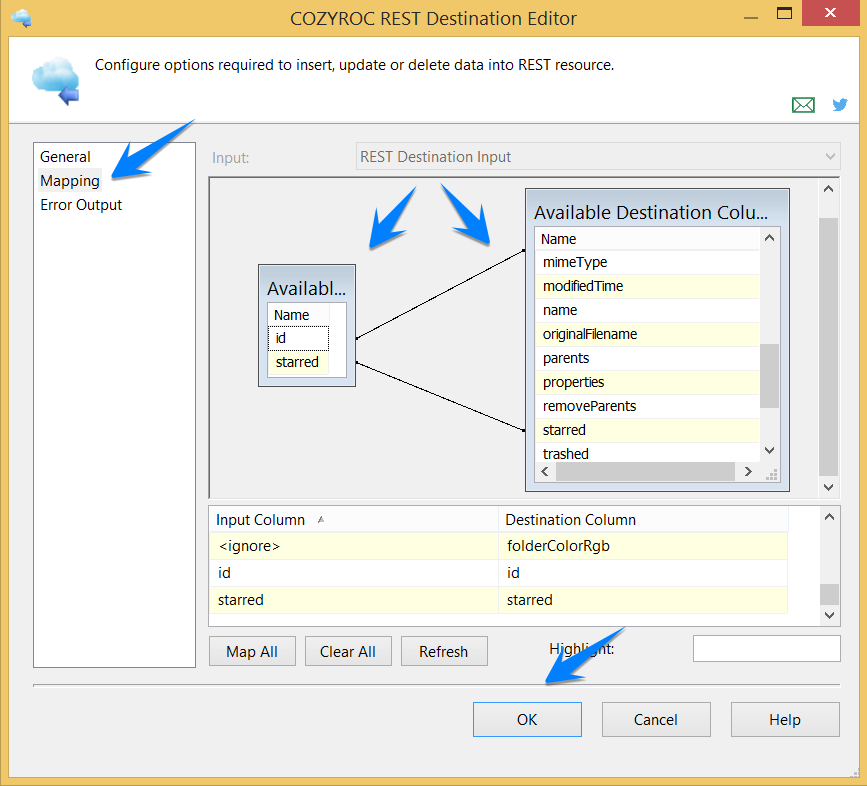Image resolution: width=867 pixels, height=786 pixels.
Task: Focus the Highlight text field
Action: click(766, 648)
